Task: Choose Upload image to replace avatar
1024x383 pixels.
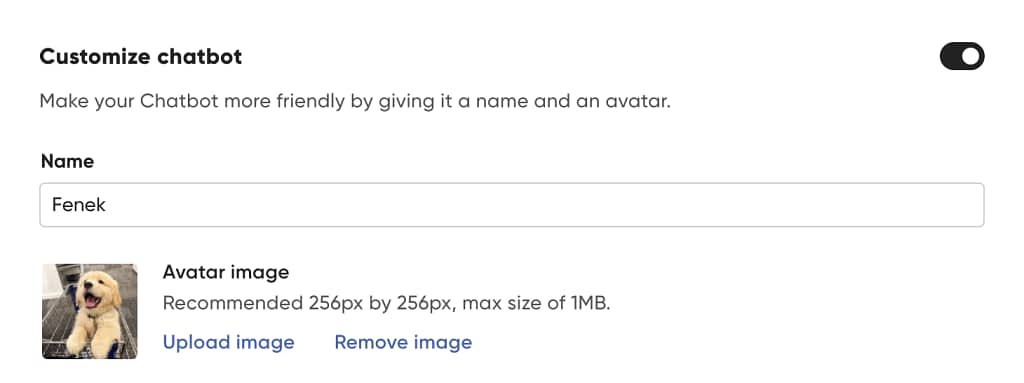Action: [229, 342]
